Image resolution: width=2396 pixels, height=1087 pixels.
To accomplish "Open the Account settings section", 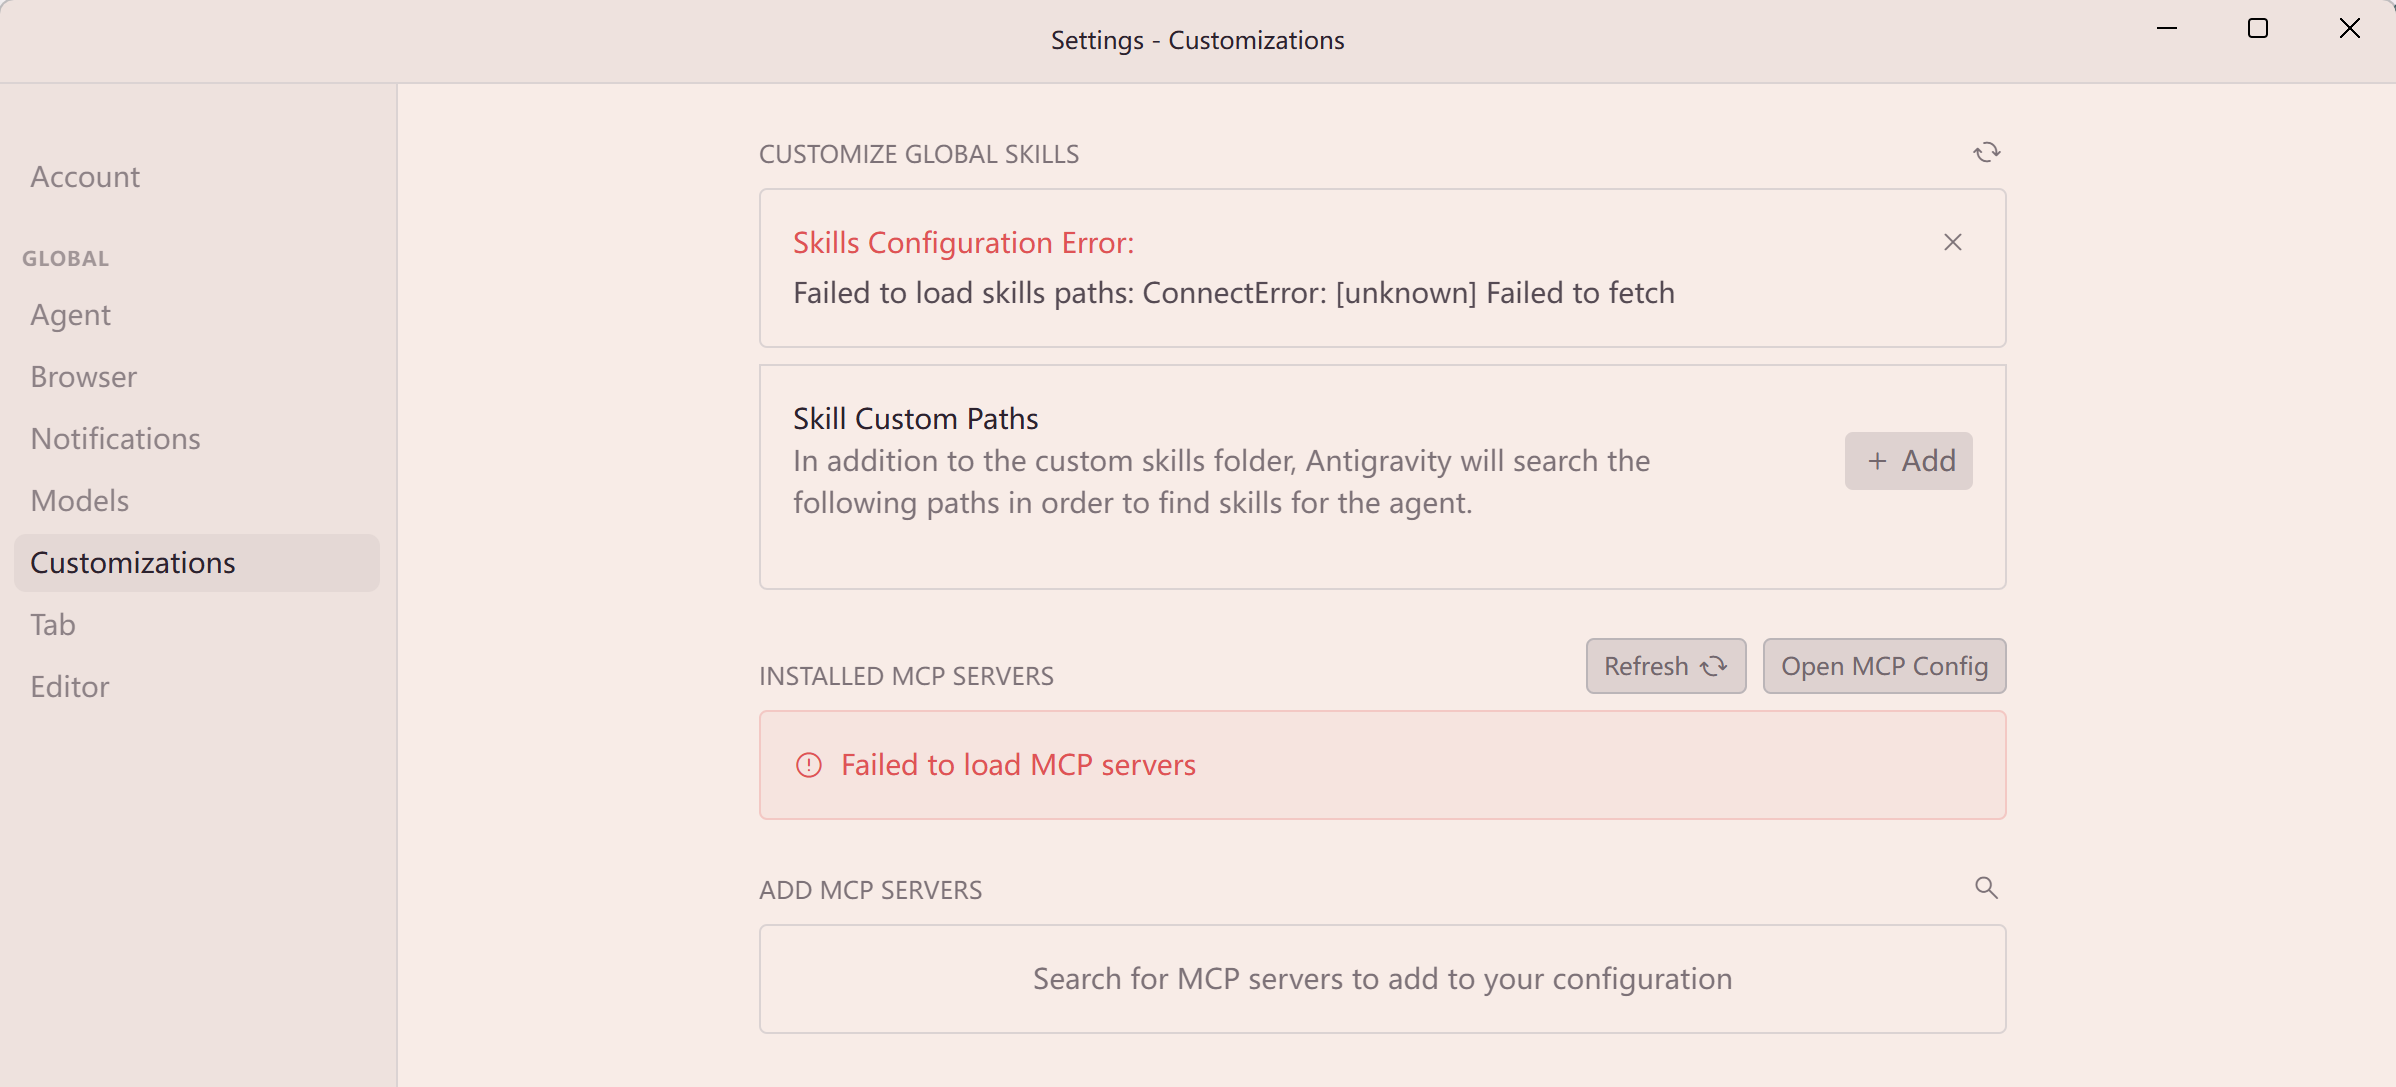I will pyautogui.click(x=85, y=177).
